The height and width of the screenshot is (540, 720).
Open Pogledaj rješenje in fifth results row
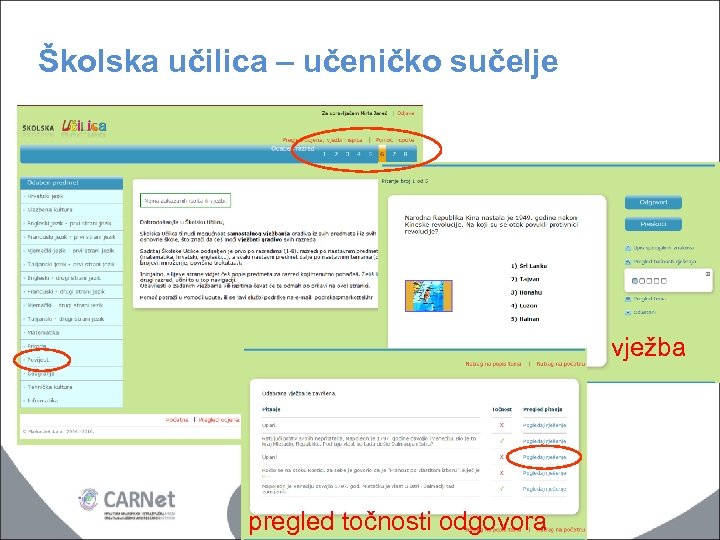[x=545, y=489]
